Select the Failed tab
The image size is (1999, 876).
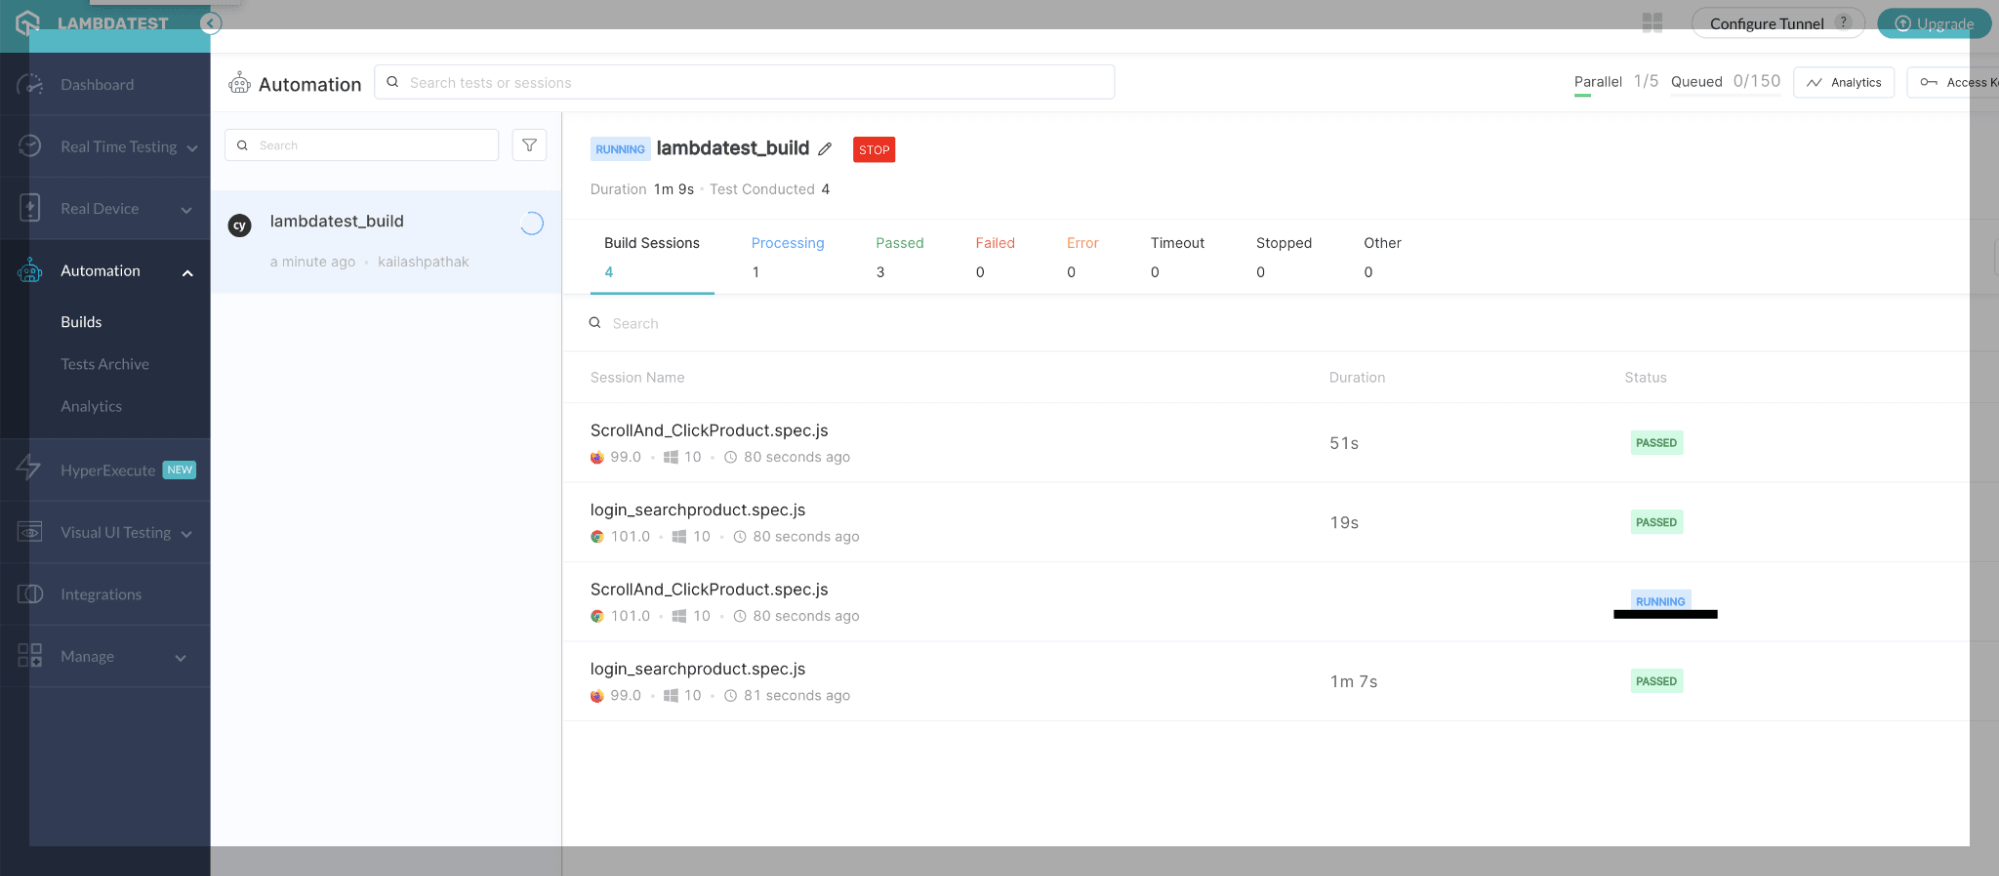[995, 257]
